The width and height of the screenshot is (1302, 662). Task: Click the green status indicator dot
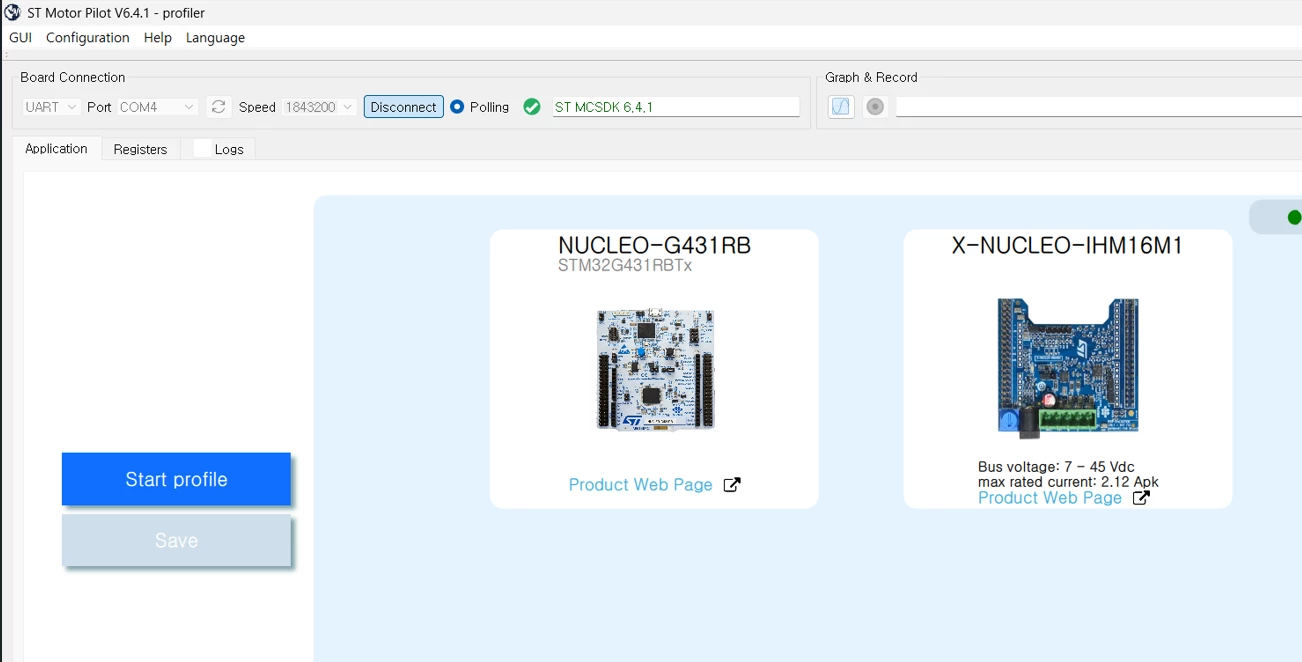pyautogui.click(x=1294, y=217)
